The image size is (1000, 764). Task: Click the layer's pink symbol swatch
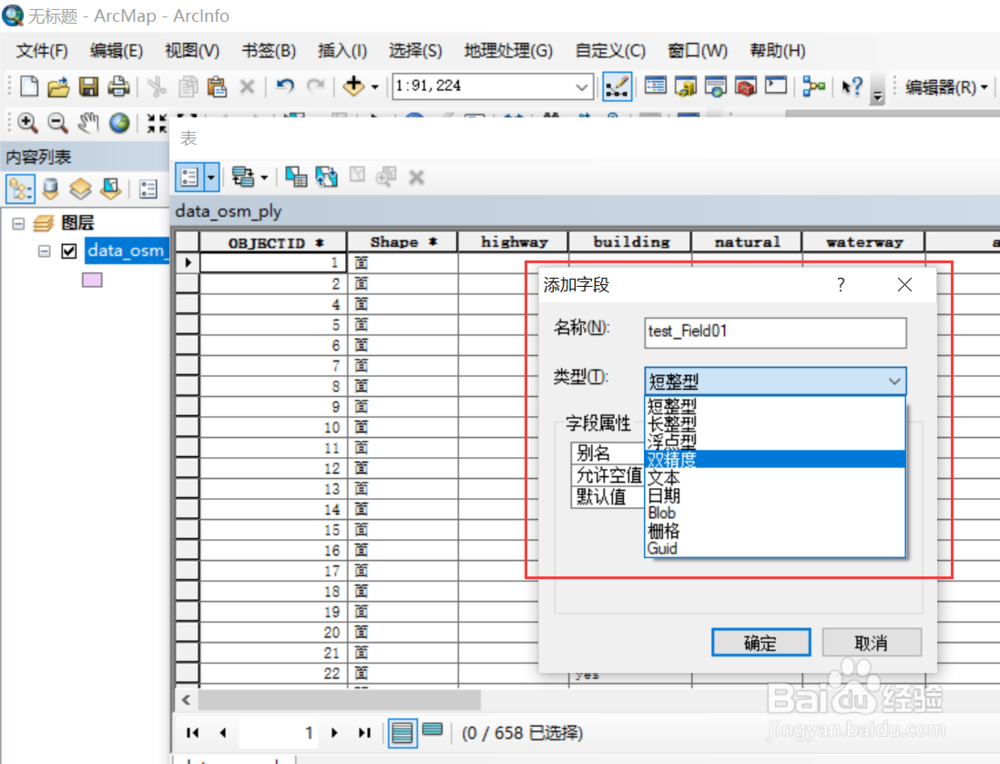(92, 280)
